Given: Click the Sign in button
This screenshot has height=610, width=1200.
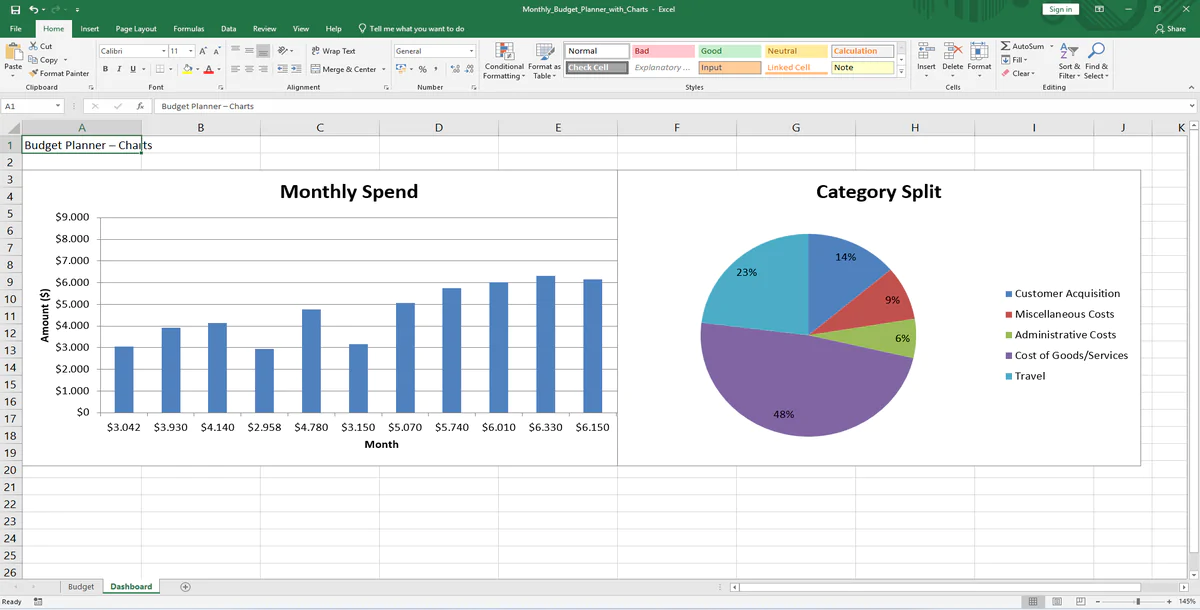Looking at the screenshot, I should (x=1059, y=8).
